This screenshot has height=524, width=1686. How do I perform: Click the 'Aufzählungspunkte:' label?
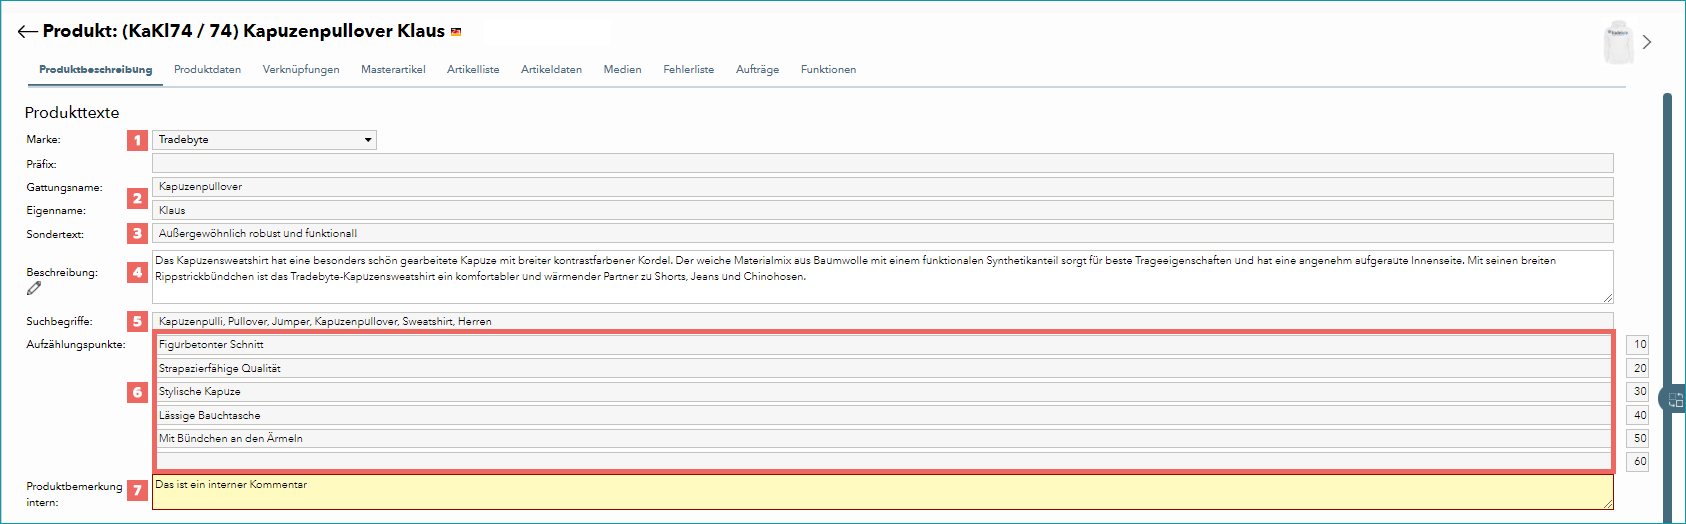[76, 345]
